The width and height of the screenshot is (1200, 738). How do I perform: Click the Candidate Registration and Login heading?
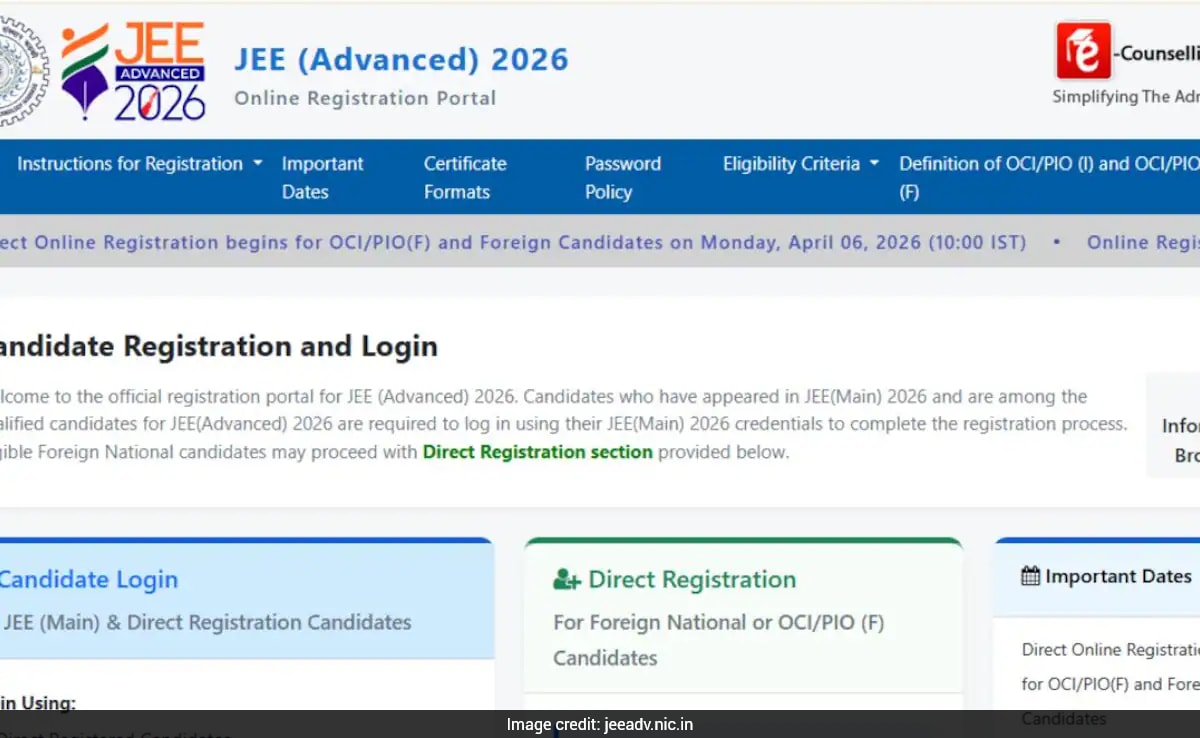pyautogui.click(x=218, y=347)
